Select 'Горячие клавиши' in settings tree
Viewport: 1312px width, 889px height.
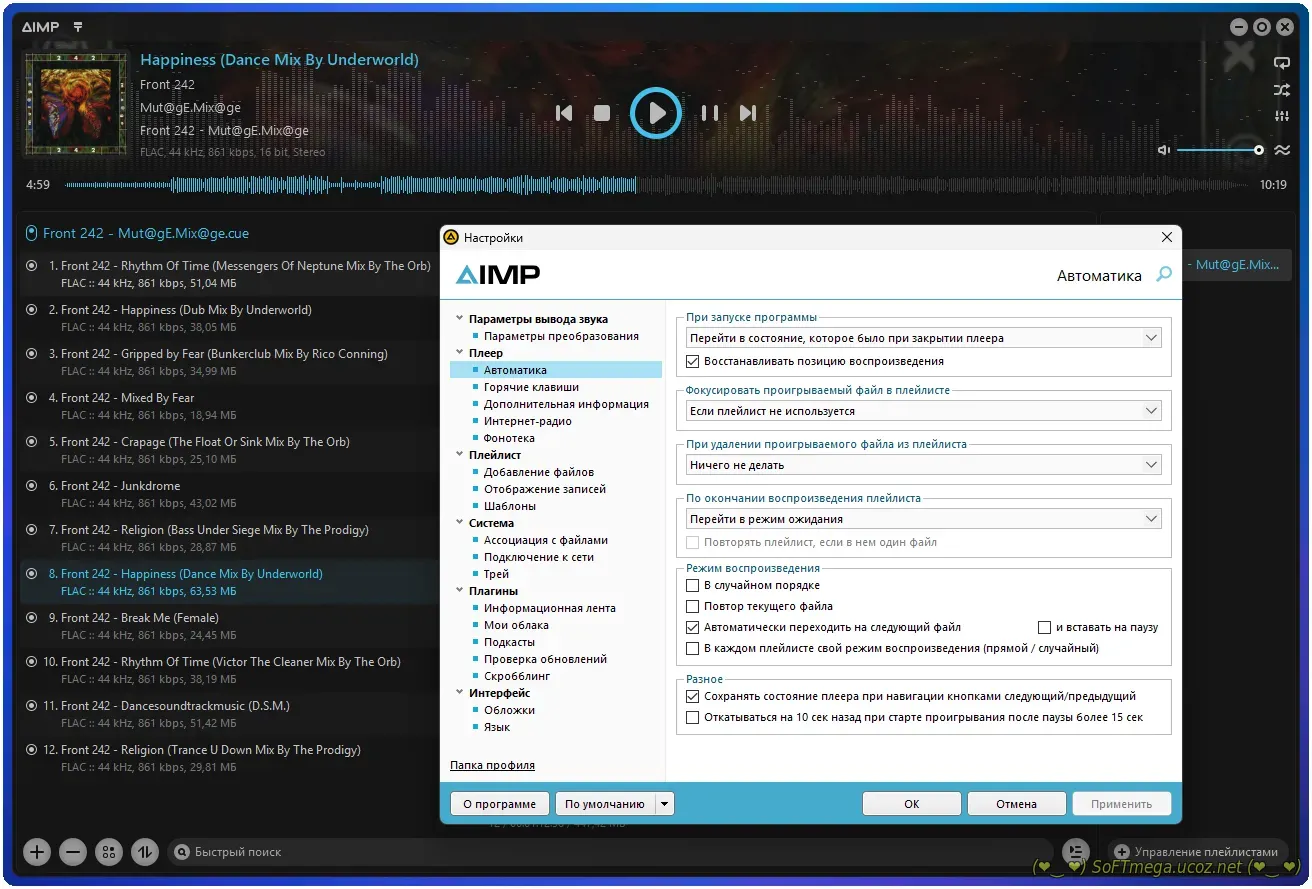point(531,387)
